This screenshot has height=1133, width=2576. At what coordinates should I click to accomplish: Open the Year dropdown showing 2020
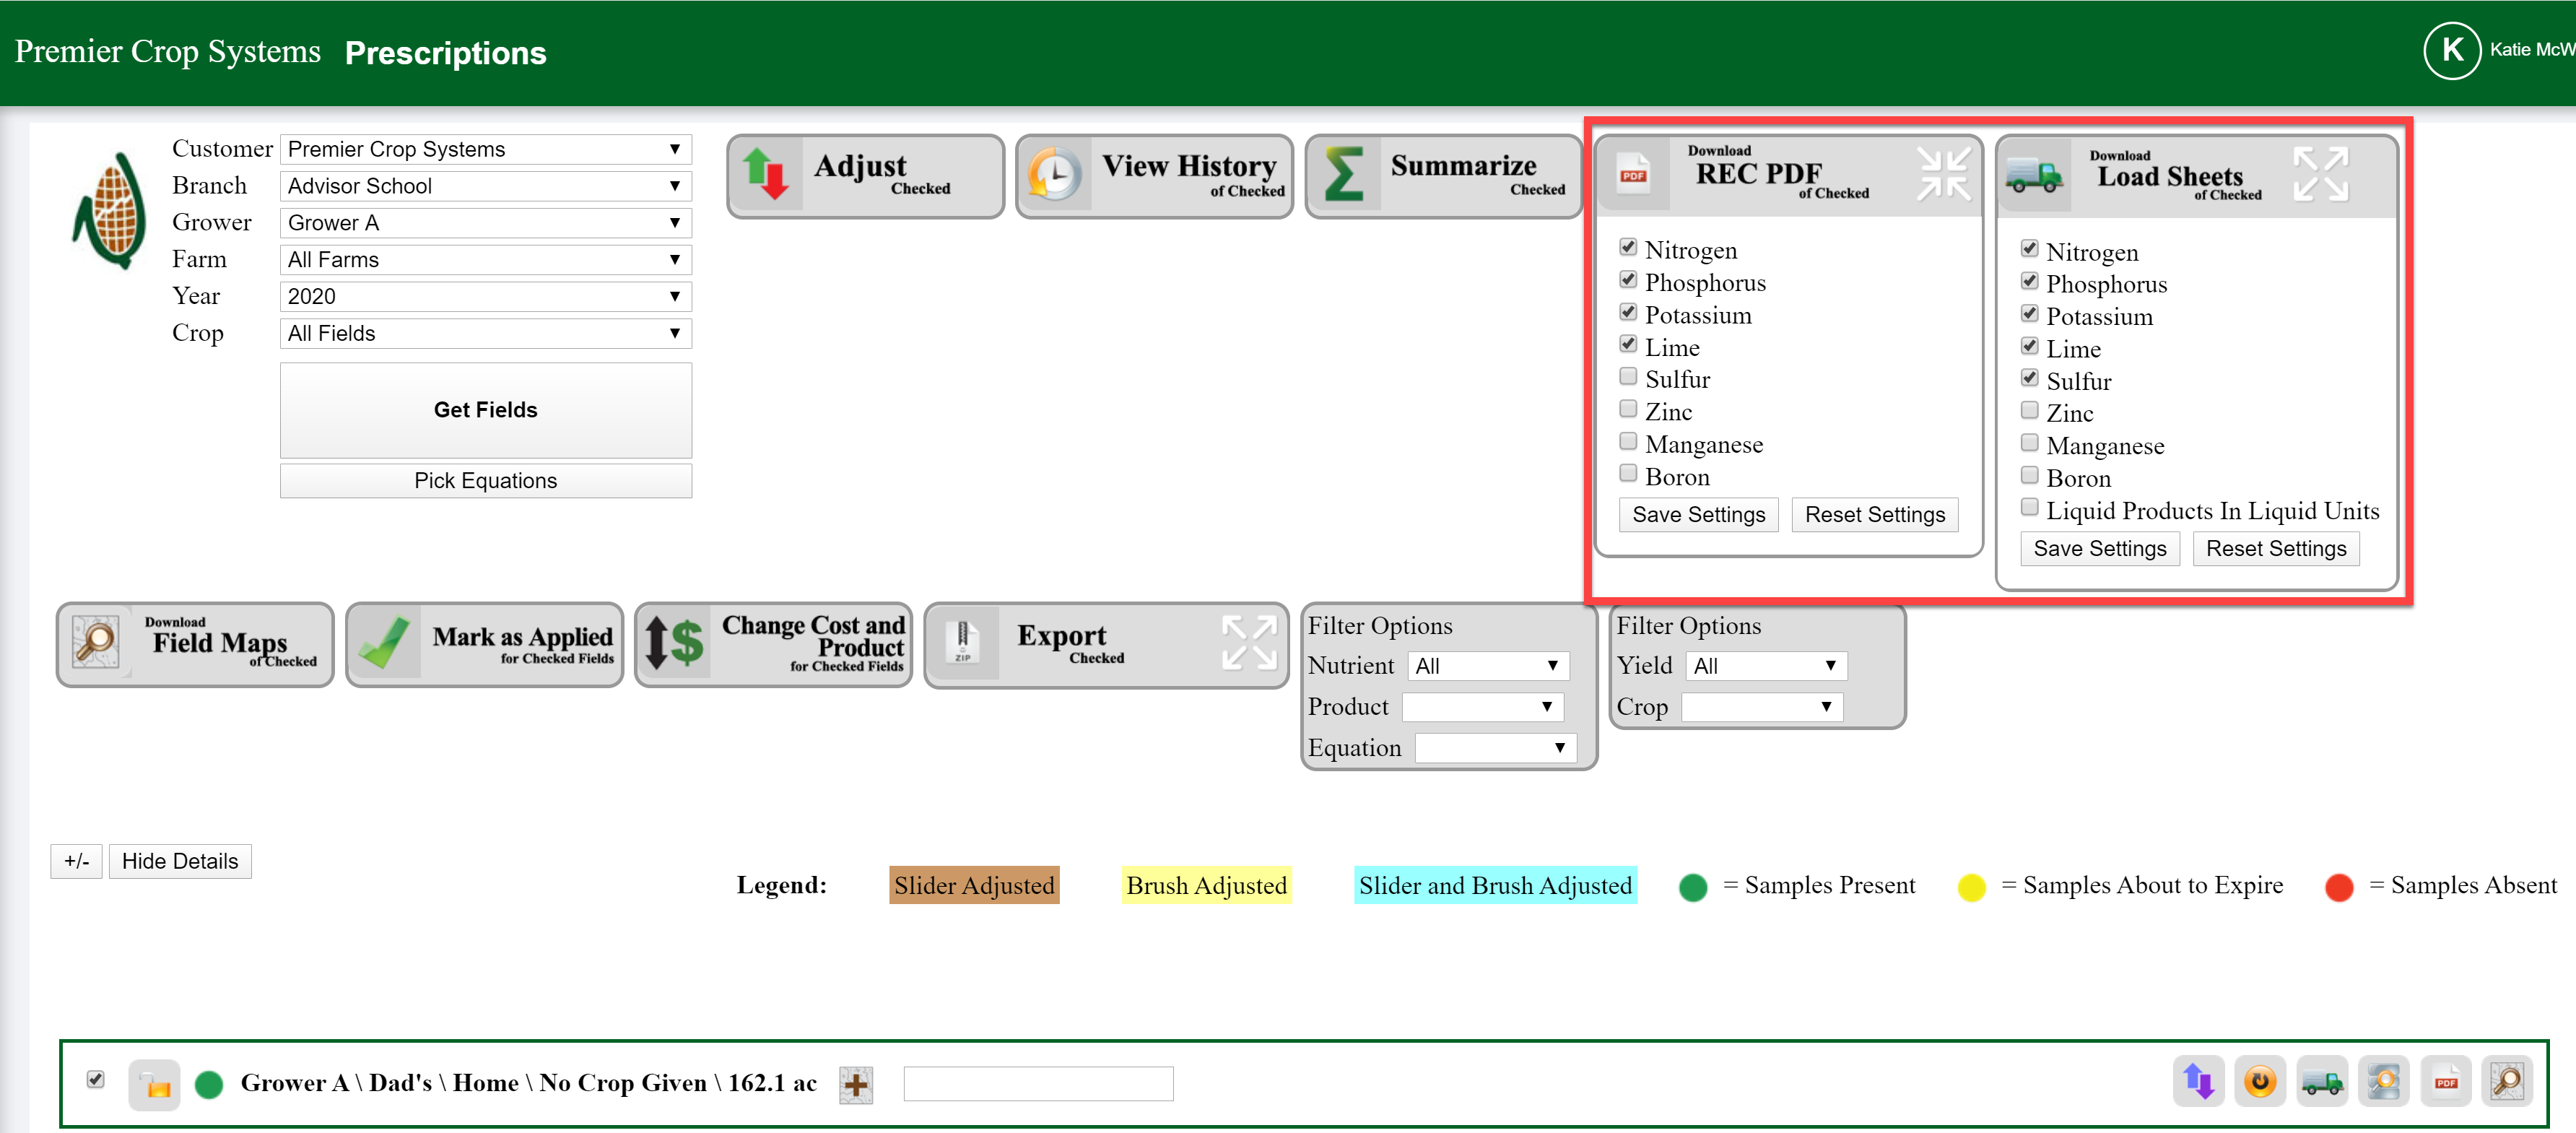tap(485, 296)
